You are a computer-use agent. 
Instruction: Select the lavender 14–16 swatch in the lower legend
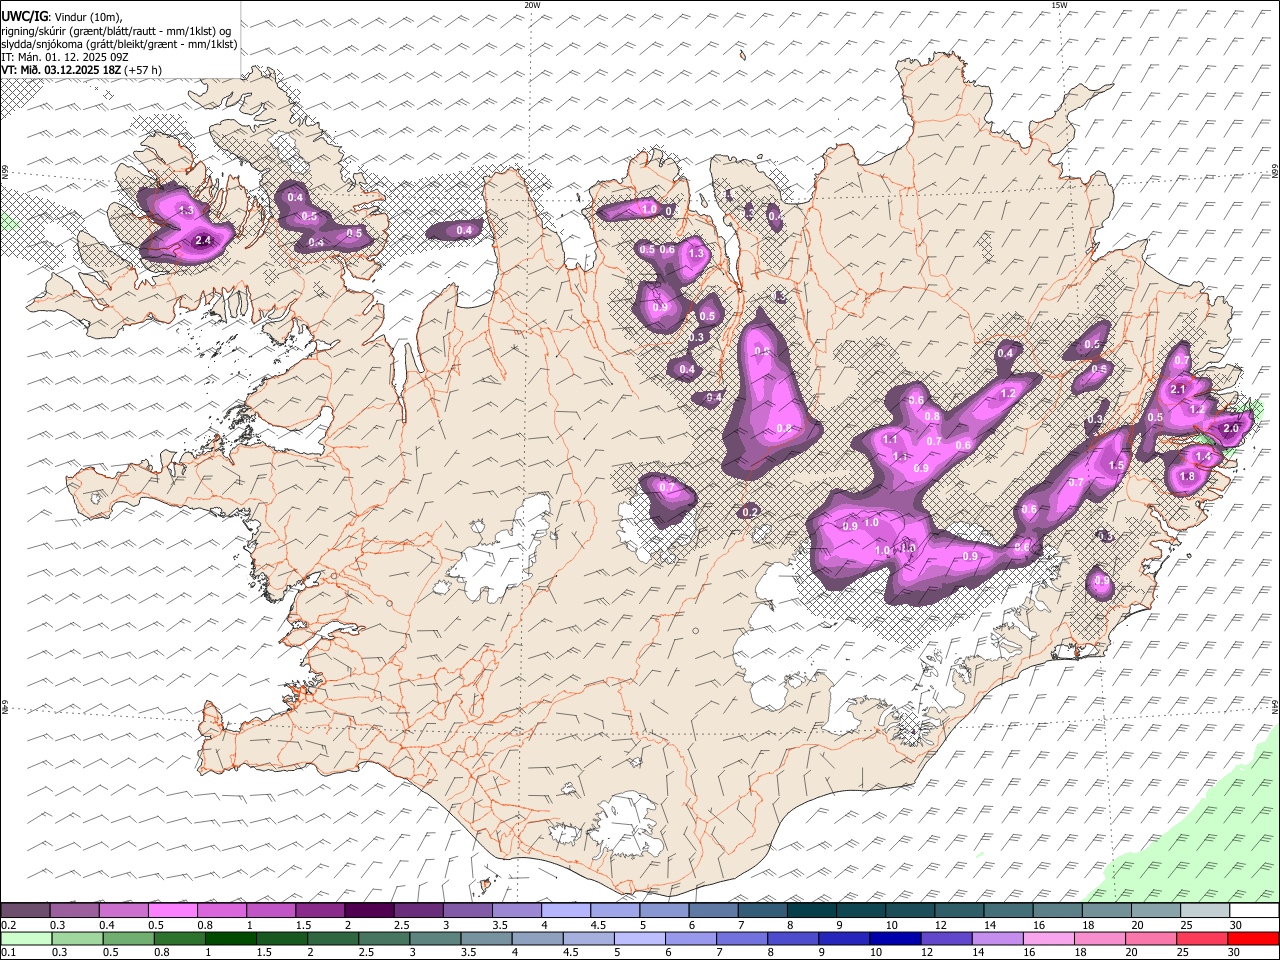[998, 938]
